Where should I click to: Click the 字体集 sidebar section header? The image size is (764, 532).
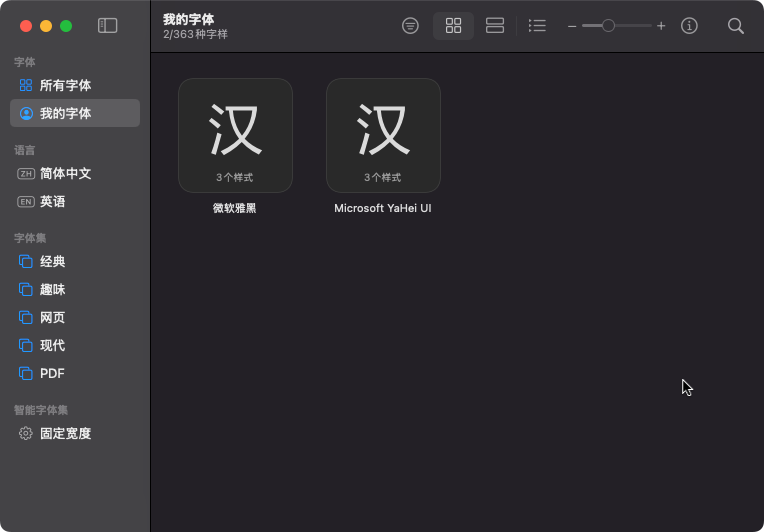tap(30, 238)
